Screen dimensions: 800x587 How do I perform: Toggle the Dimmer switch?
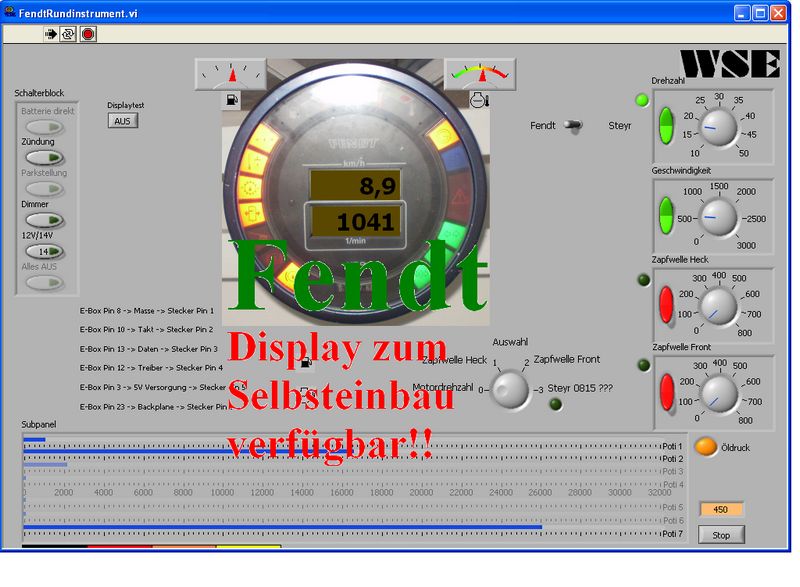pyautogui.click(x=44, y=220)
